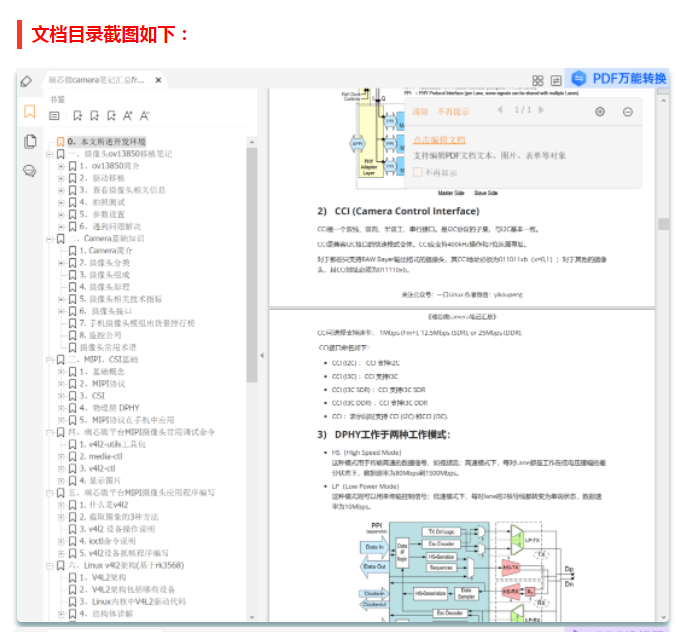Select bookmark 5. 参数设置
Viewport: 677px width, 632px height.
click(102, 215)
